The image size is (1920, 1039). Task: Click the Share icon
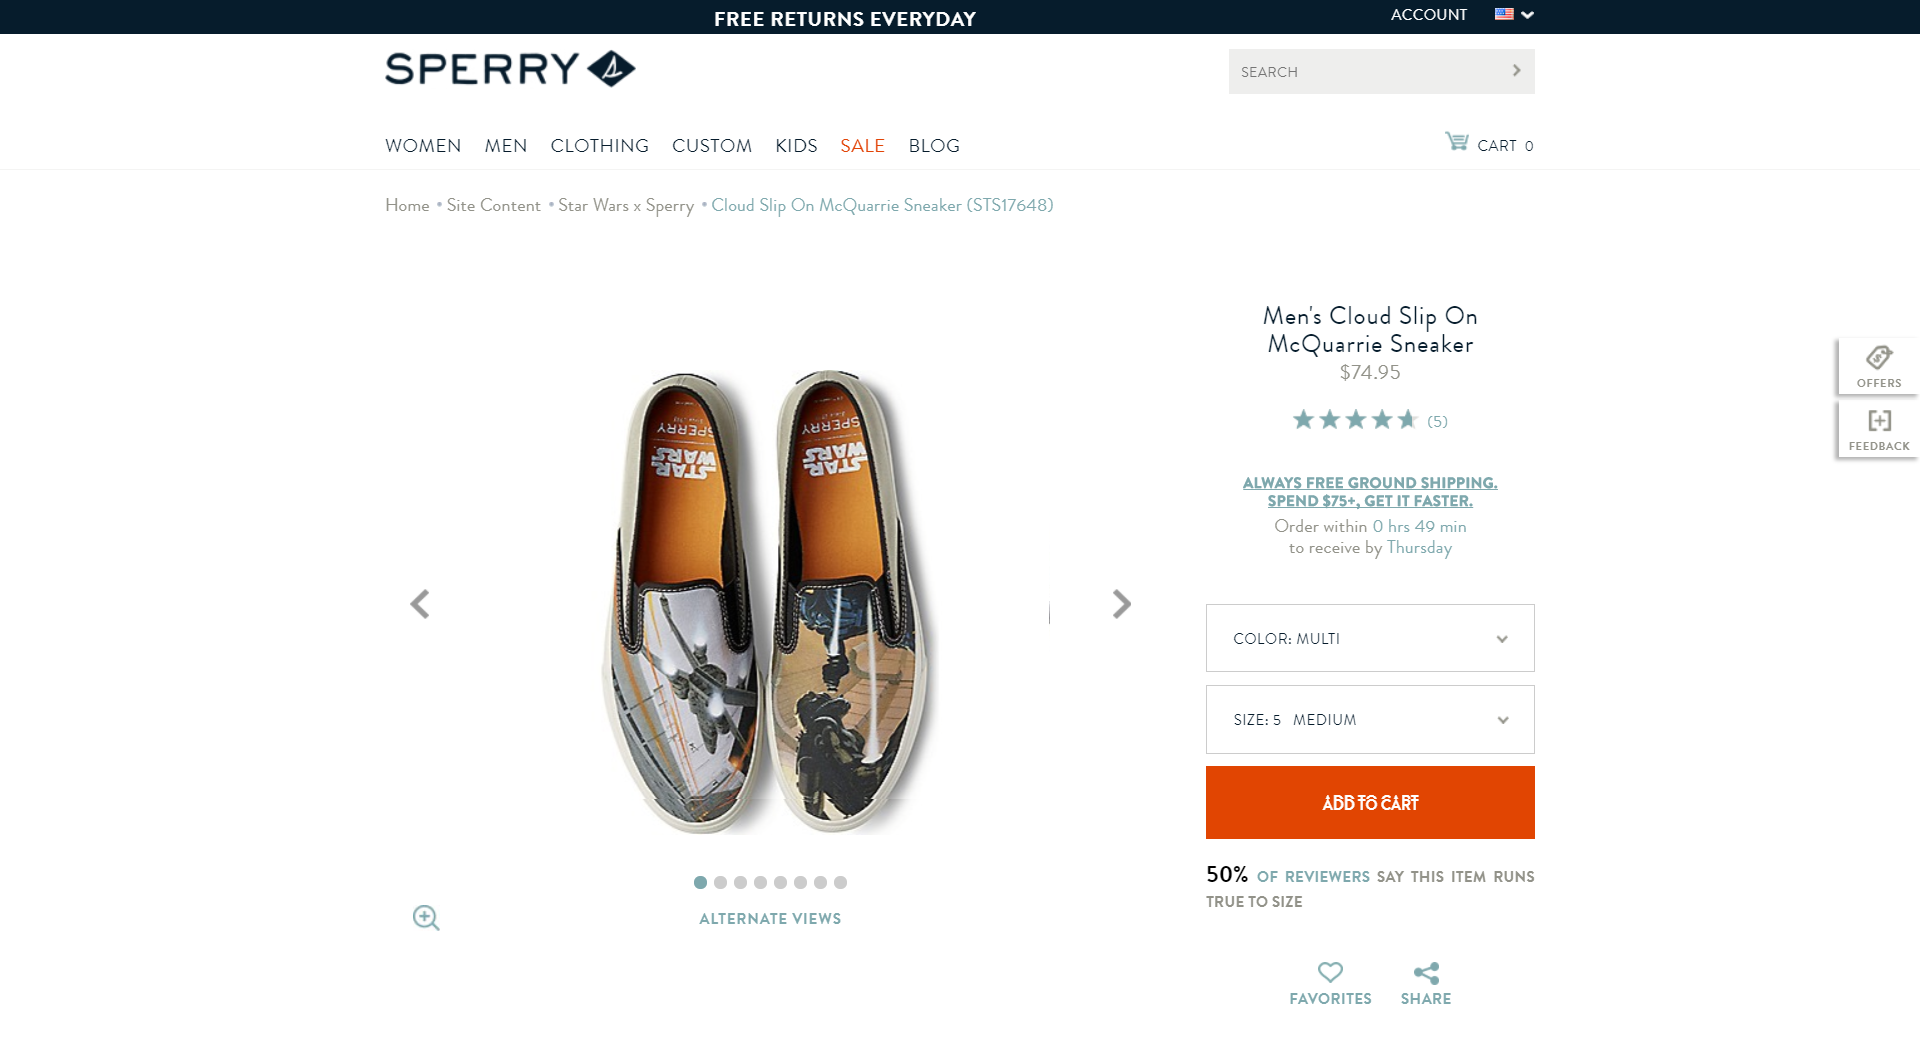(1426, 973)
